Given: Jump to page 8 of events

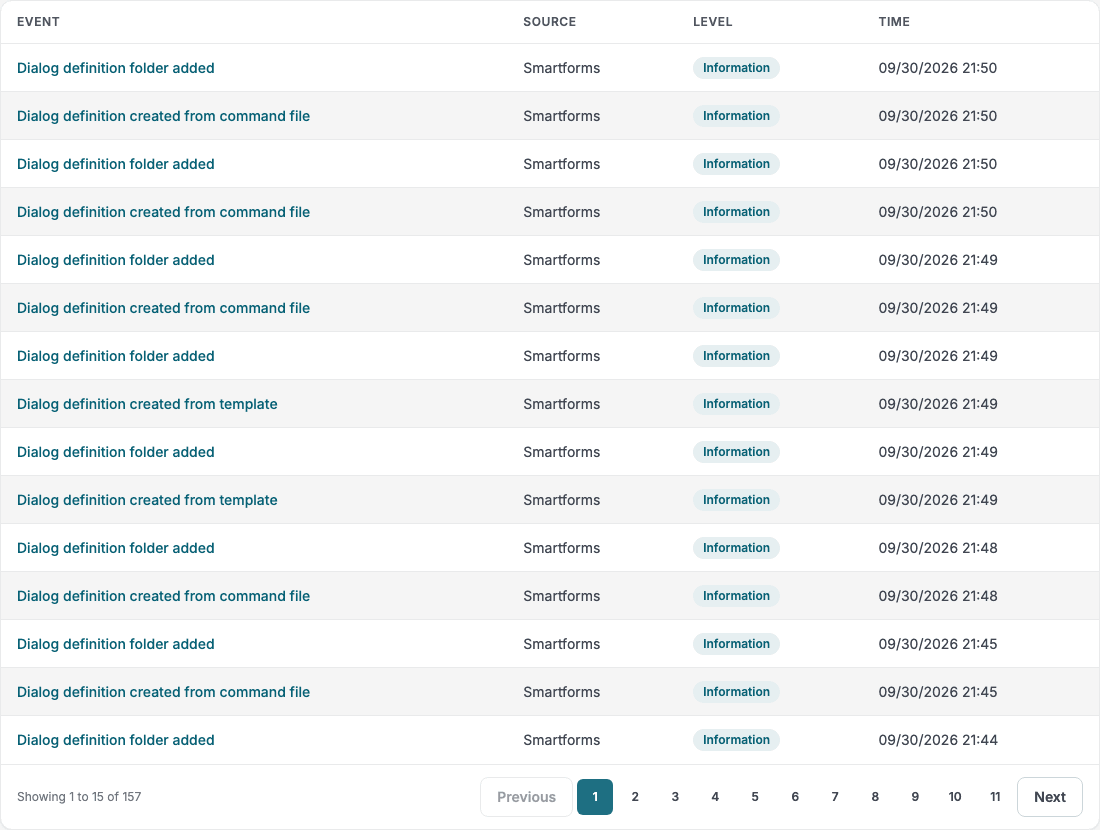Looking at the screenshot, I should tap(875, 796).
